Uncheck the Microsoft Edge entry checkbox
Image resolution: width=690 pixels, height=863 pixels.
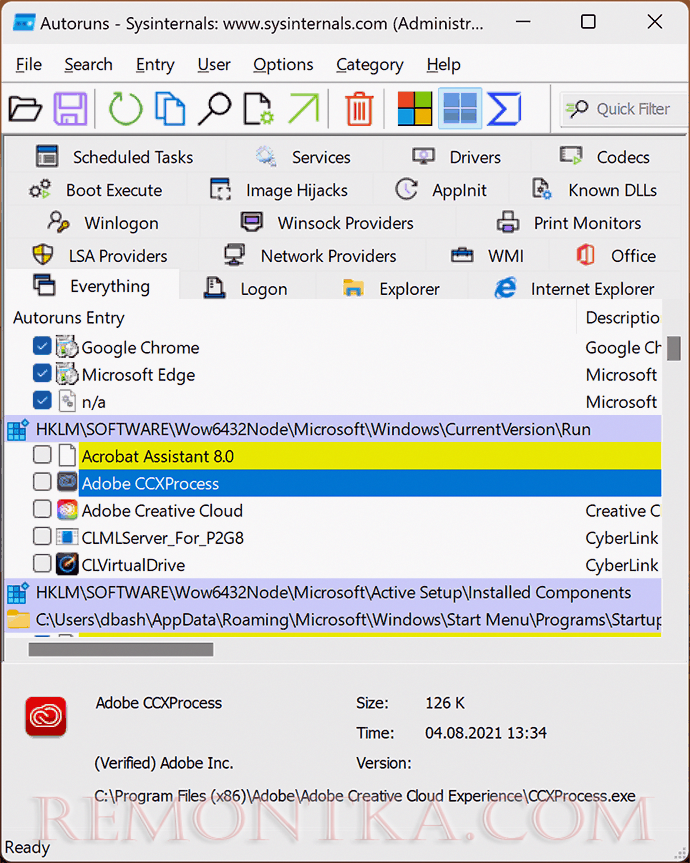[x=42, y=373]
